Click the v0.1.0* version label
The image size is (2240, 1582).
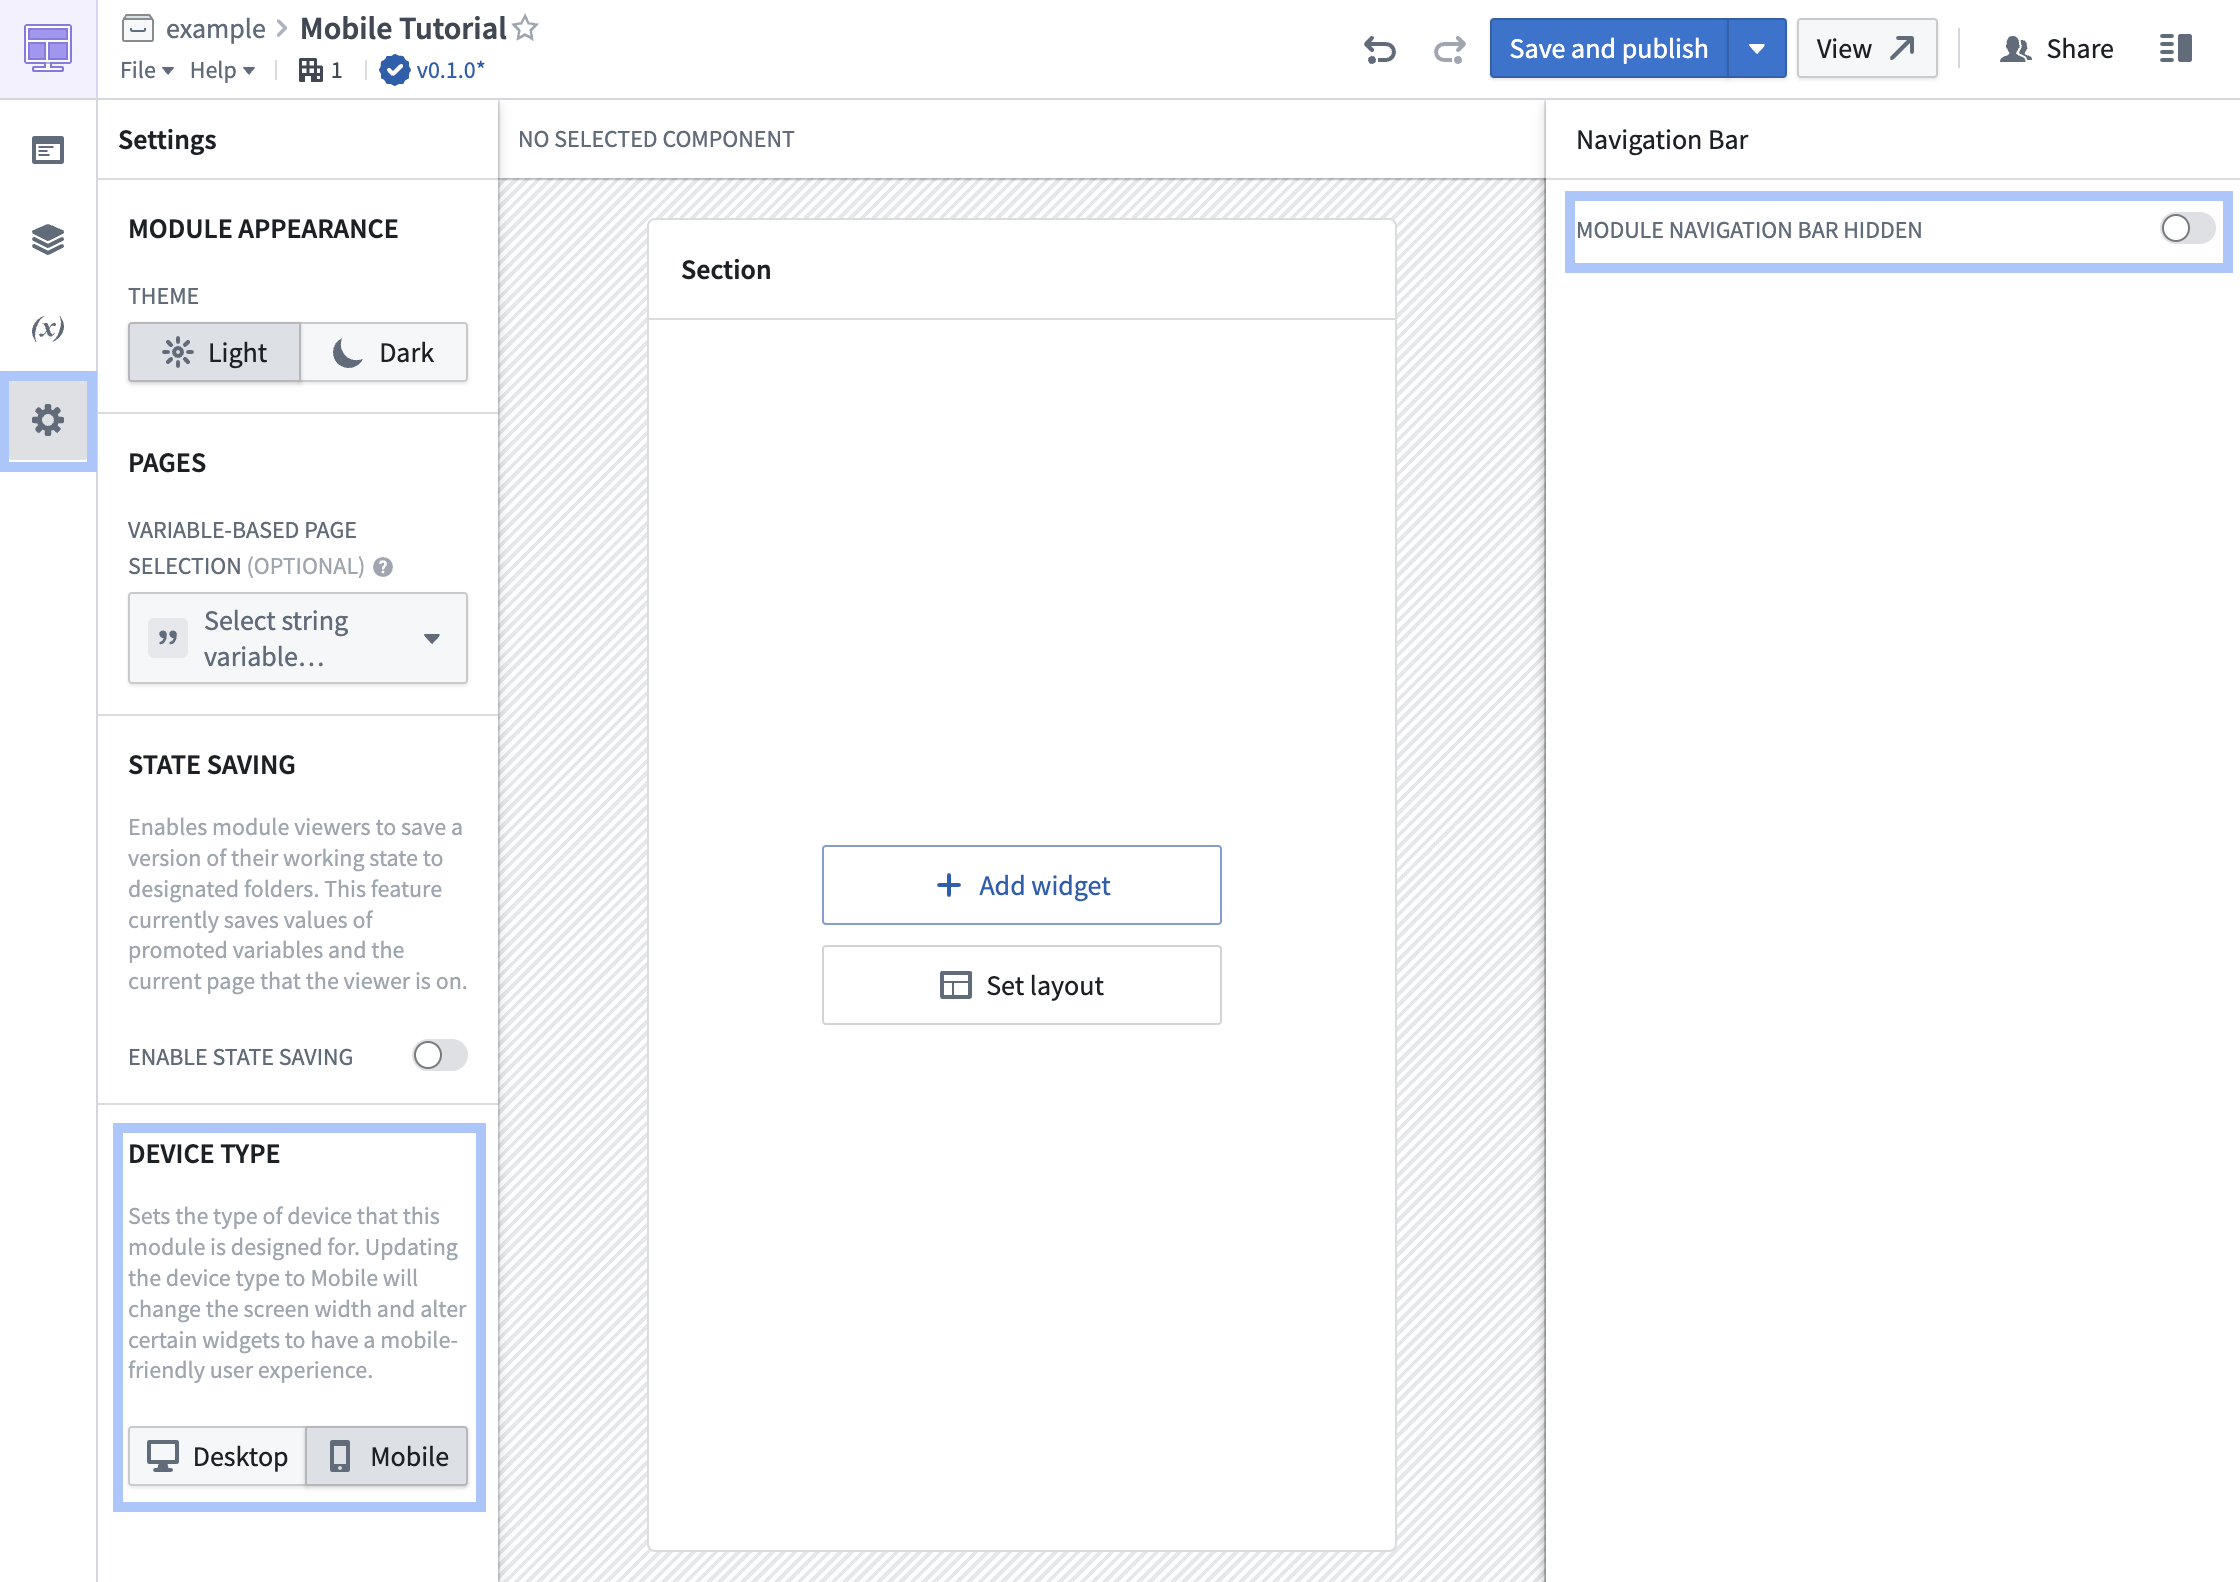[450, 70]
